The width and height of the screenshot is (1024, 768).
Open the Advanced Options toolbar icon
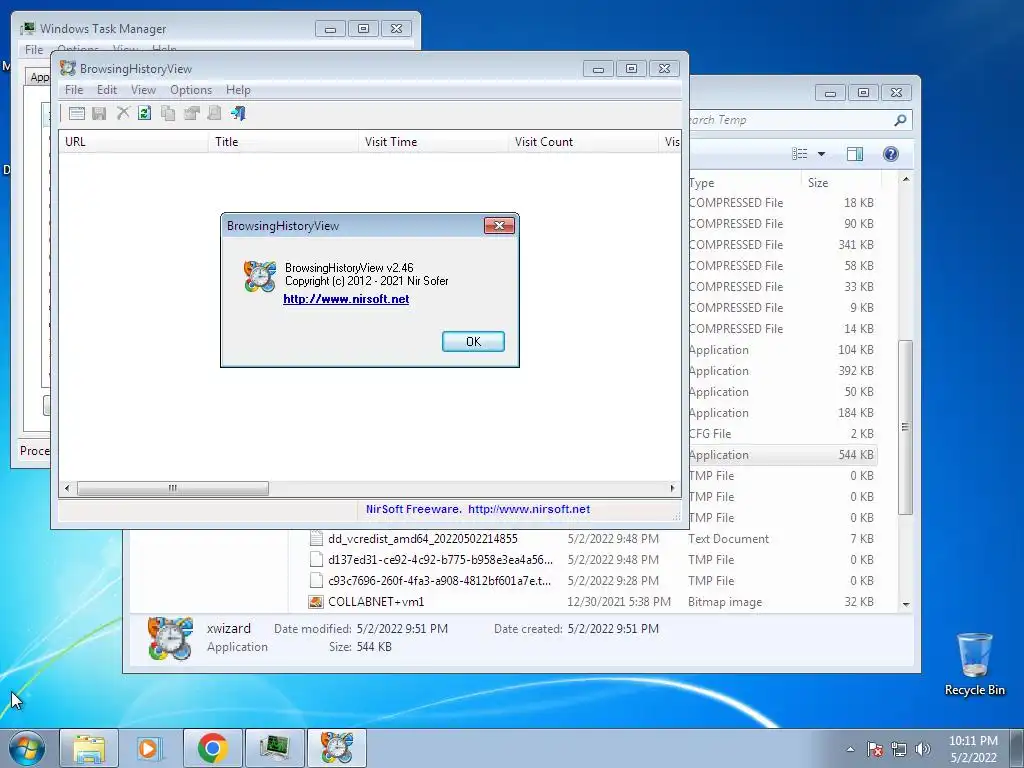pos(76,113)
